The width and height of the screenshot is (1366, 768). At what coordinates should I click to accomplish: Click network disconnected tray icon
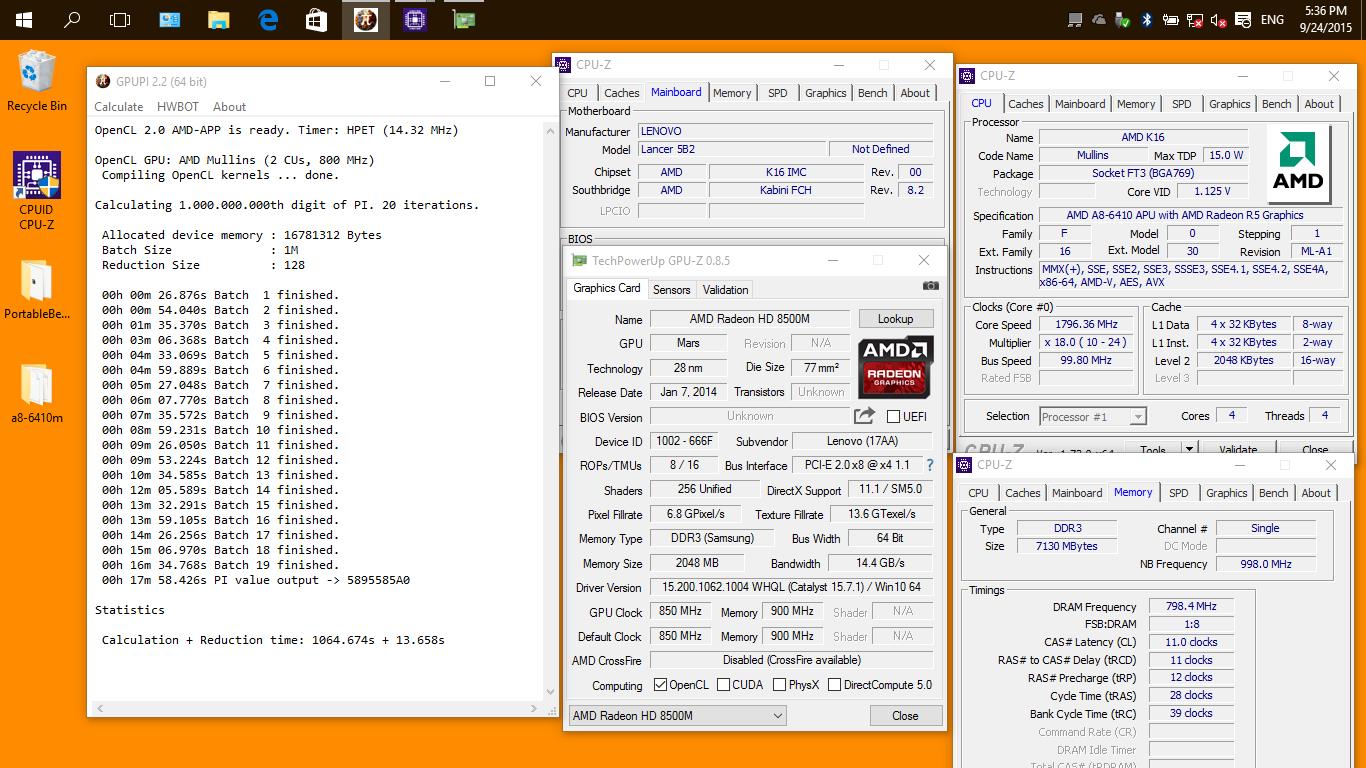click(x=1195, y=20)
